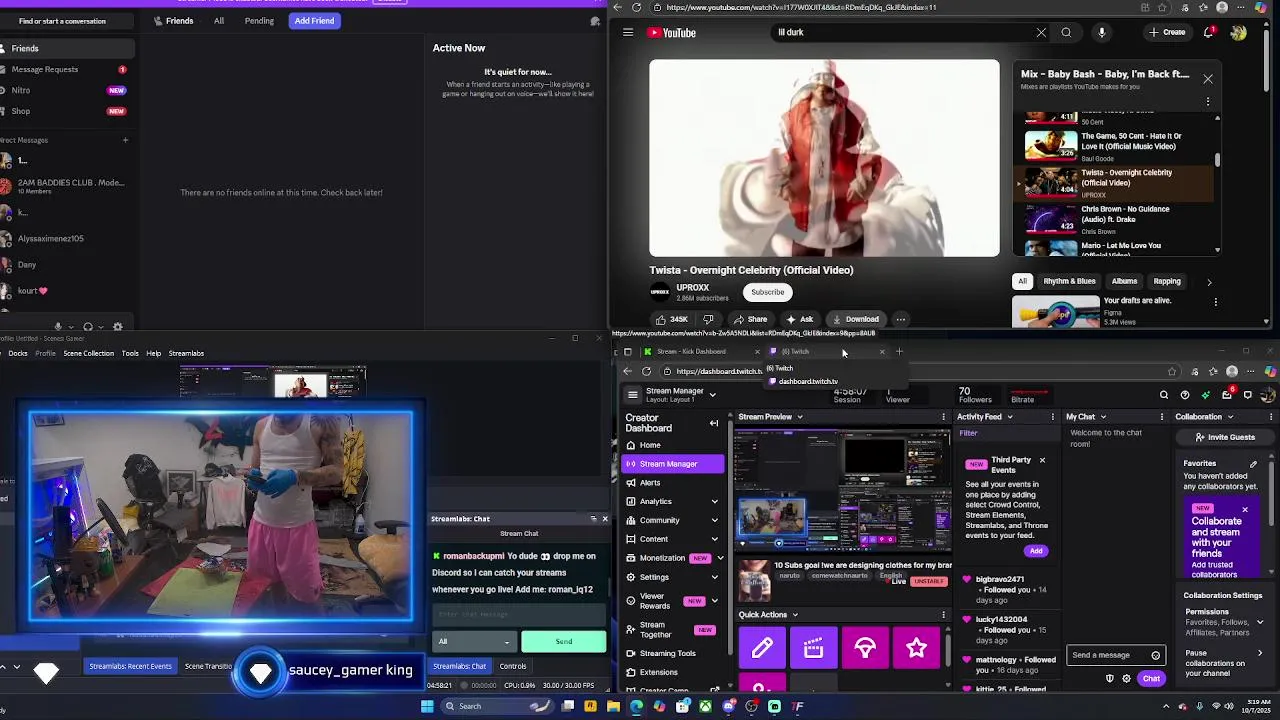This screenshot has width=1280, height=720.
Task: Subscribe to the UPROXX channel
Action: [x=768, y=292]
